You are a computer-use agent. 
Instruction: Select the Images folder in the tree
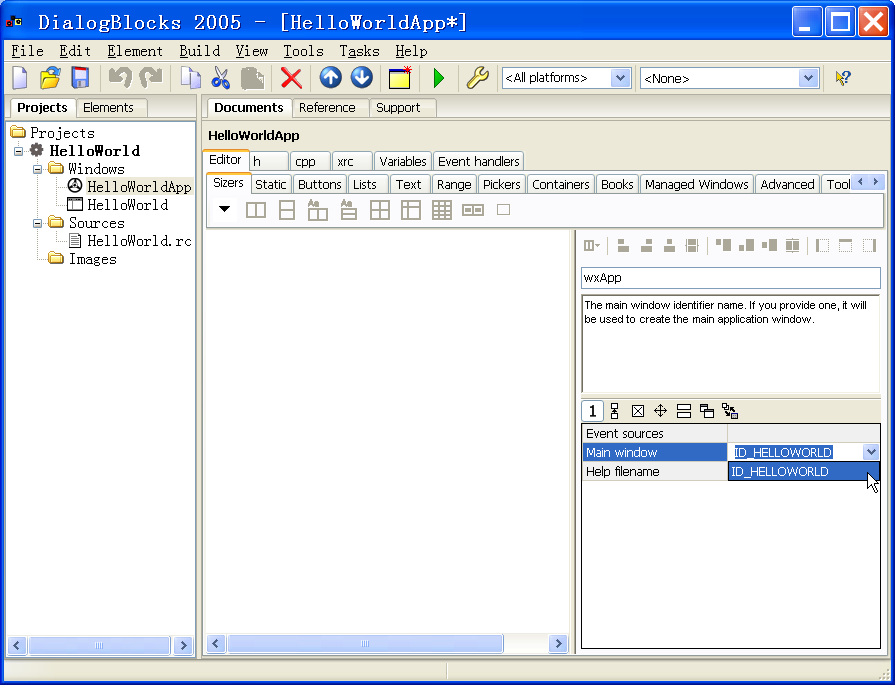[92, 259]
